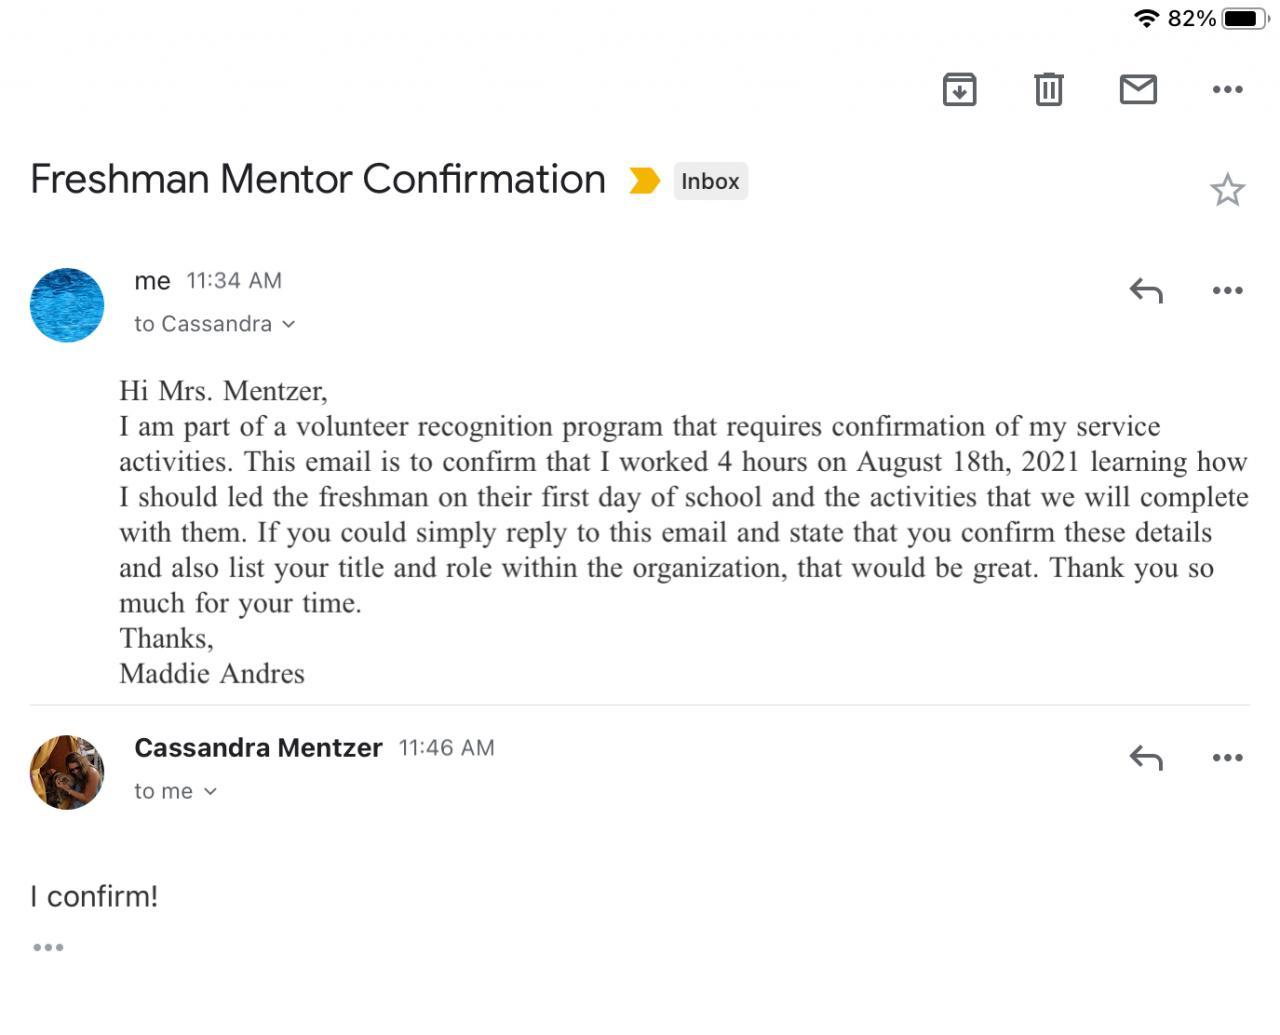Star the Freshman Mentor Confirmation email
Screen dimensions: 1280x1035
[x=1227, y=190]
